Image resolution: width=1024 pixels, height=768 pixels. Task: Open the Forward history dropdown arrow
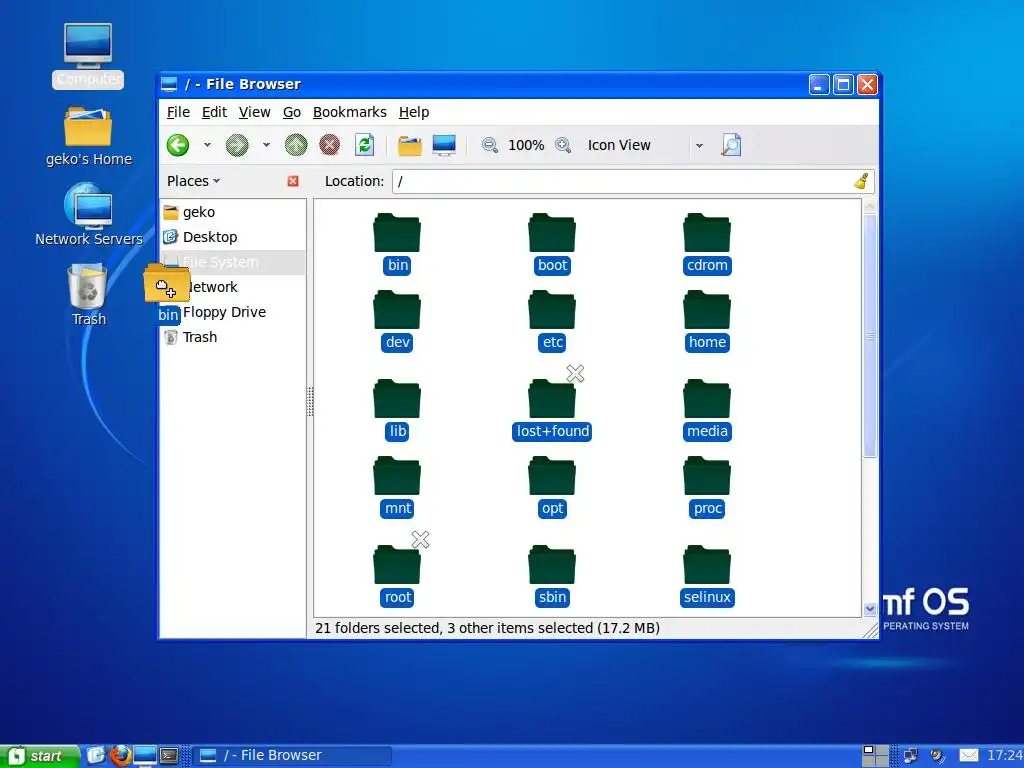[x=266, y=145]
